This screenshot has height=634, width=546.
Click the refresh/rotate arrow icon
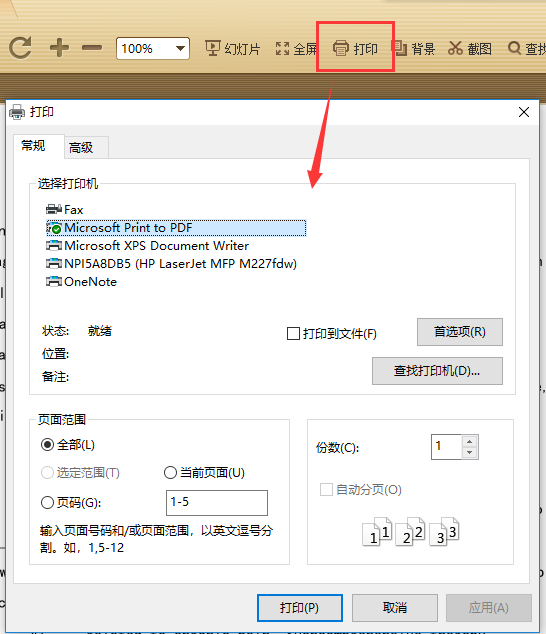[x=20, y=48]
